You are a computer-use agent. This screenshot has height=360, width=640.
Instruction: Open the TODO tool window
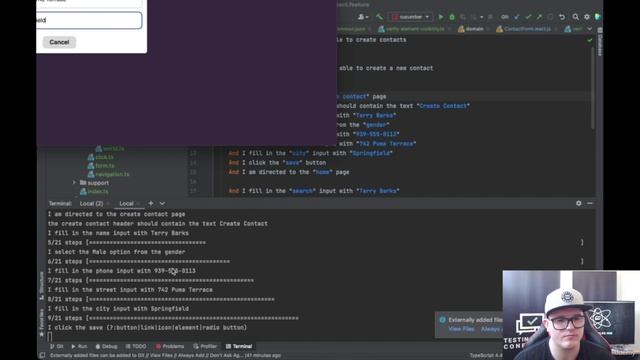click(x=135, y=346)
